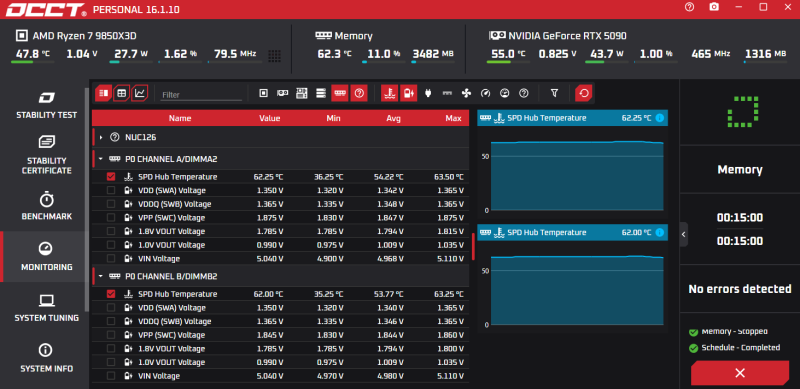Expand the NUC126 group
This screenshot has height=389, width=800.
[x=101, y=137]
